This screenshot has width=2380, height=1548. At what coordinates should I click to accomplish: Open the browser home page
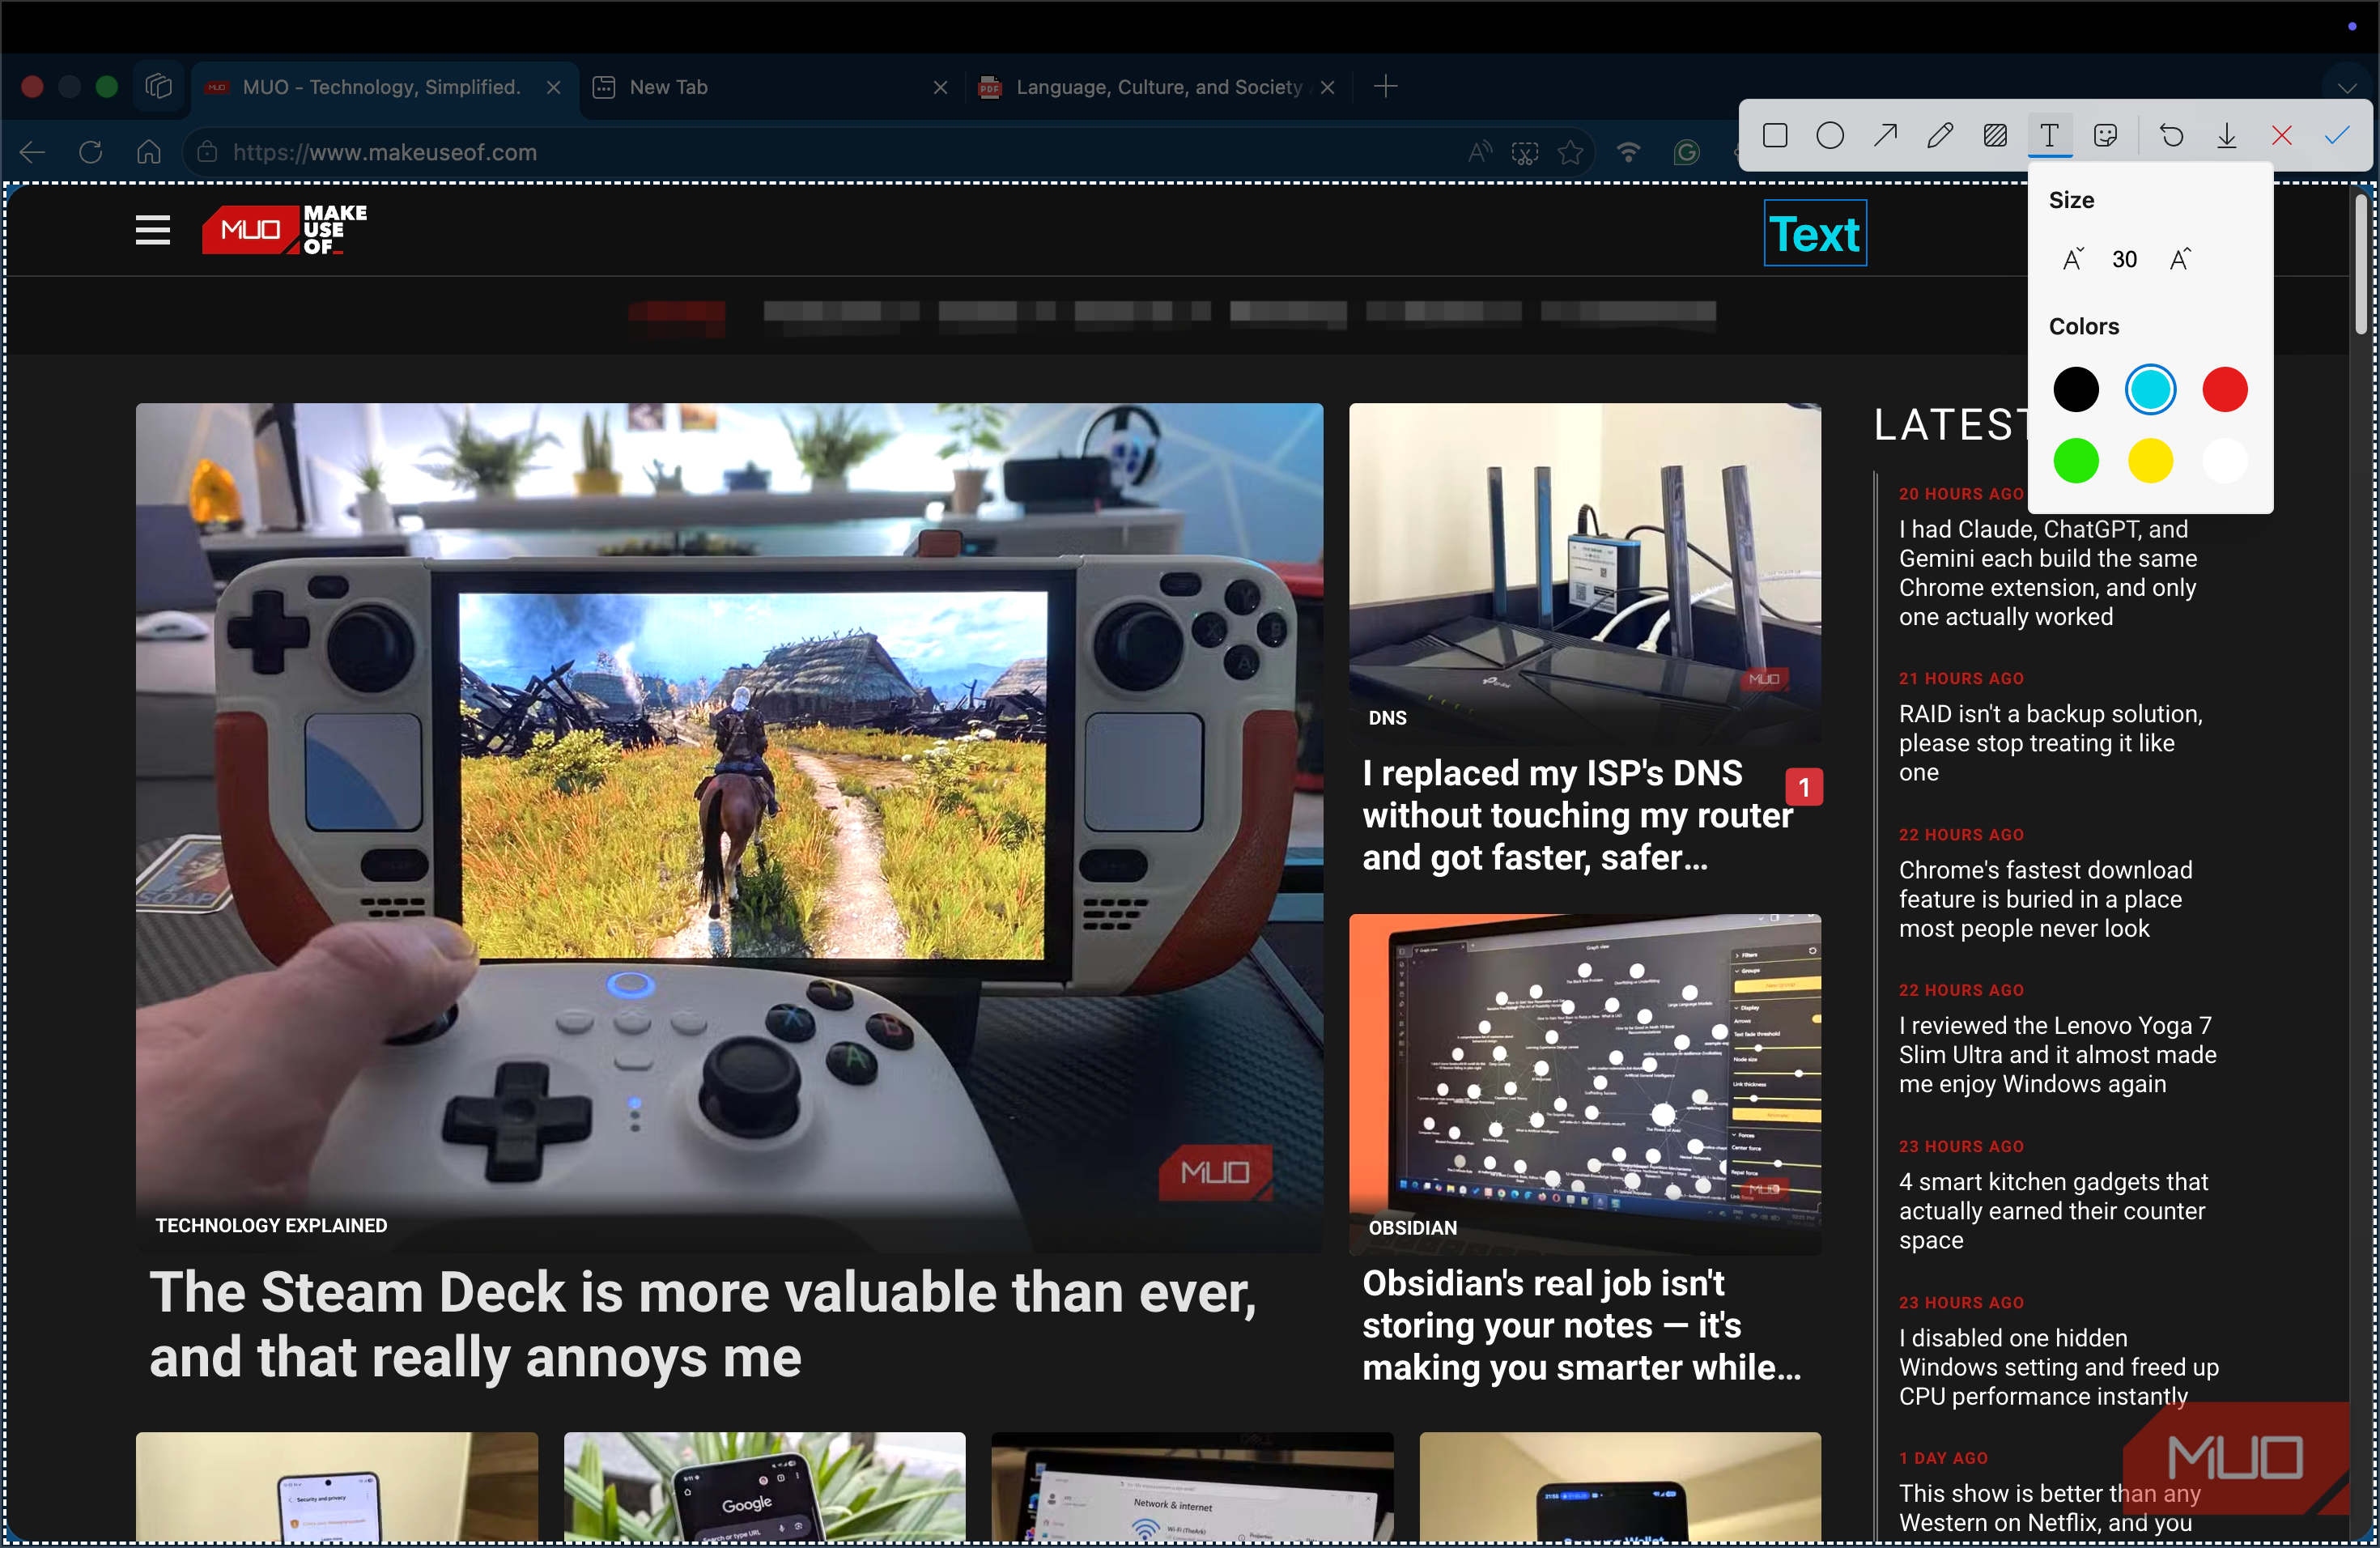149,152
